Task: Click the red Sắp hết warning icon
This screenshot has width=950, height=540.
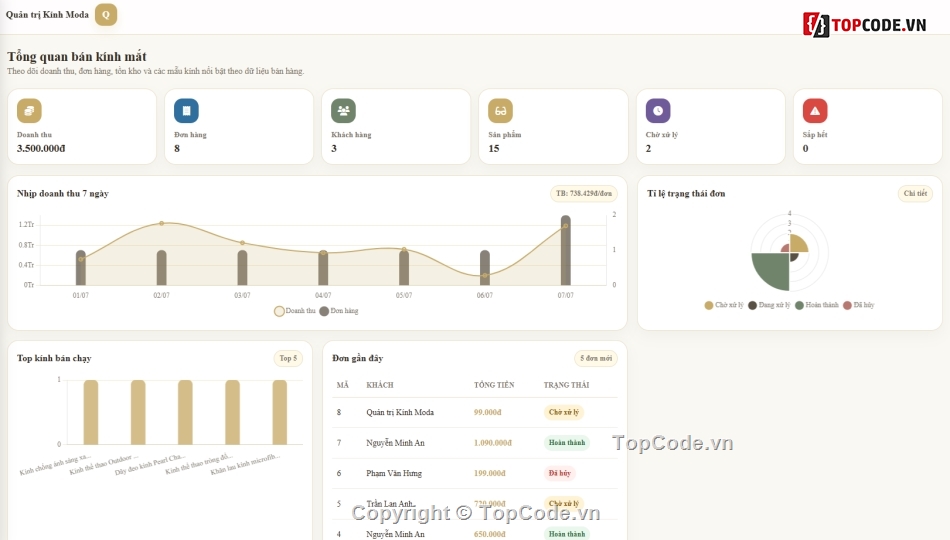Action: [x=815, y=111]
